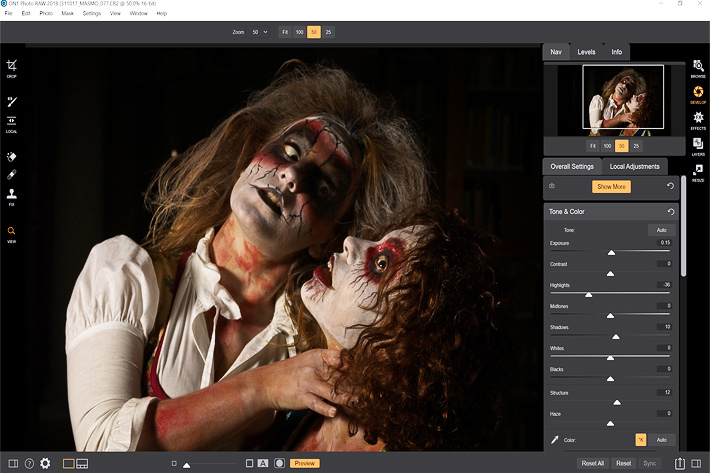Click the thumbnail size slider handle
Viewport: 710px width, 473px height.
187,465
